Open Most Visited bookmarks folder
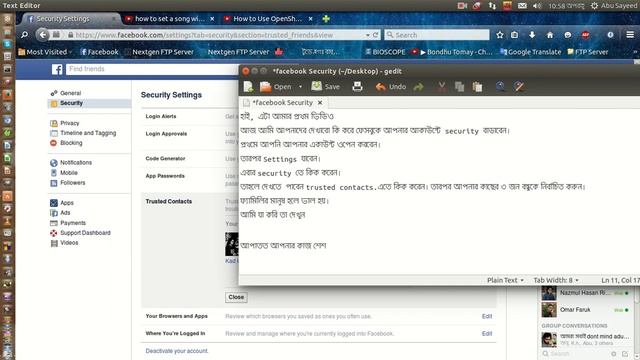The image size is (640, 360). point(45,52)
